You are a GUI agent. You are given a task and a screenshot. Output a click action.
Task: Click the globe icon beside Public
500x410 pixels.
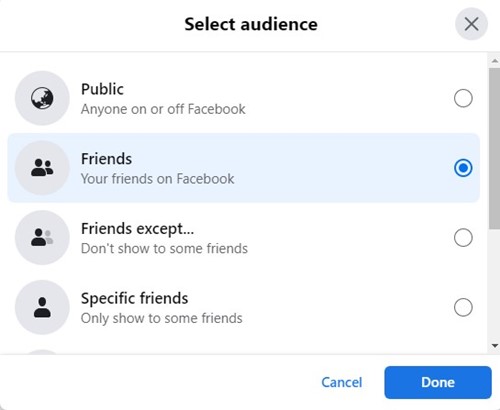click(x=42, y=98)
